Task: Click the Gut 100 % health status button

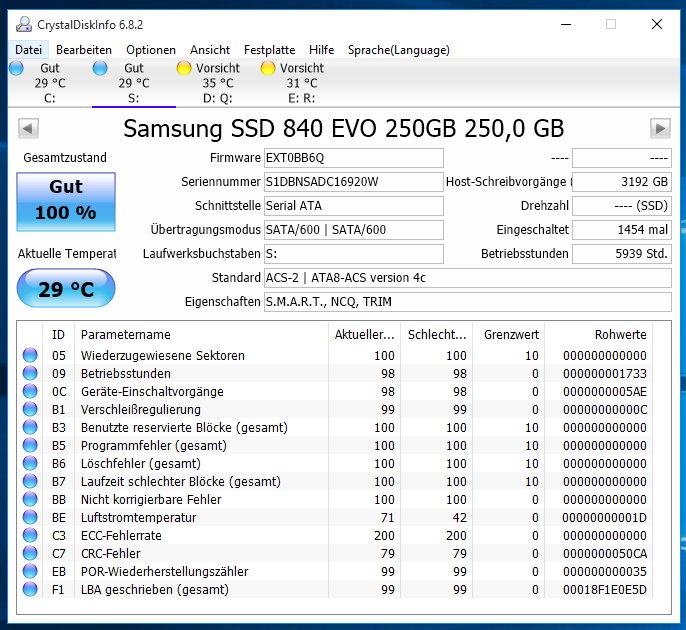Action: tap(66, 202)
